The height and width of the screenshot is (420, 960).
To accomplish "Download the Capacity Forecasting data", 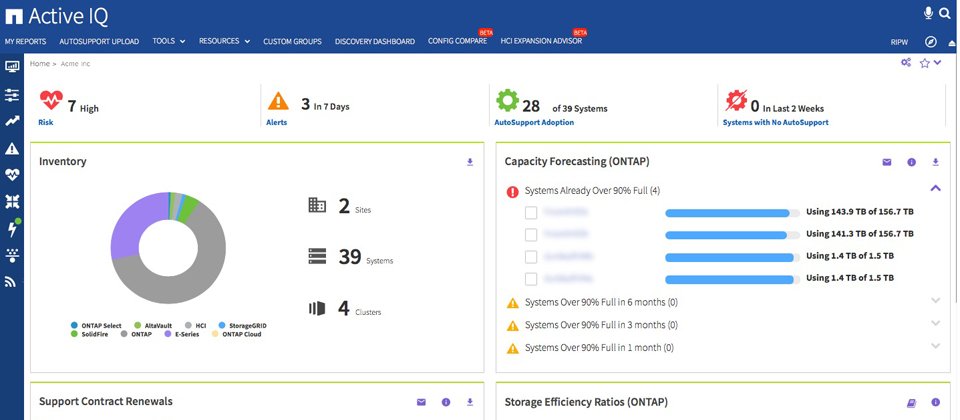I will [935, 162].
